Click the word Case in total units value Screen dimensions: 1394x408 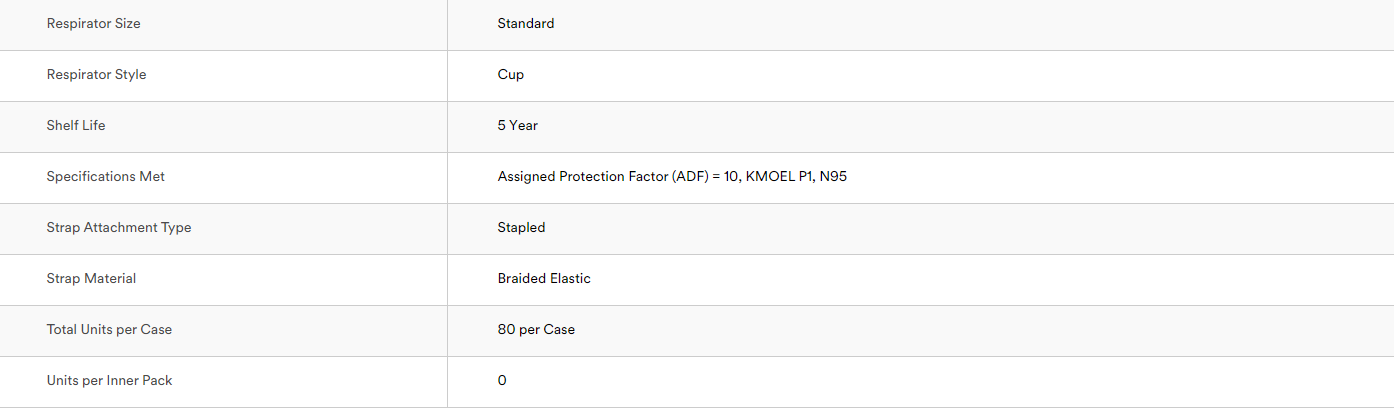[x=559, y=330]
